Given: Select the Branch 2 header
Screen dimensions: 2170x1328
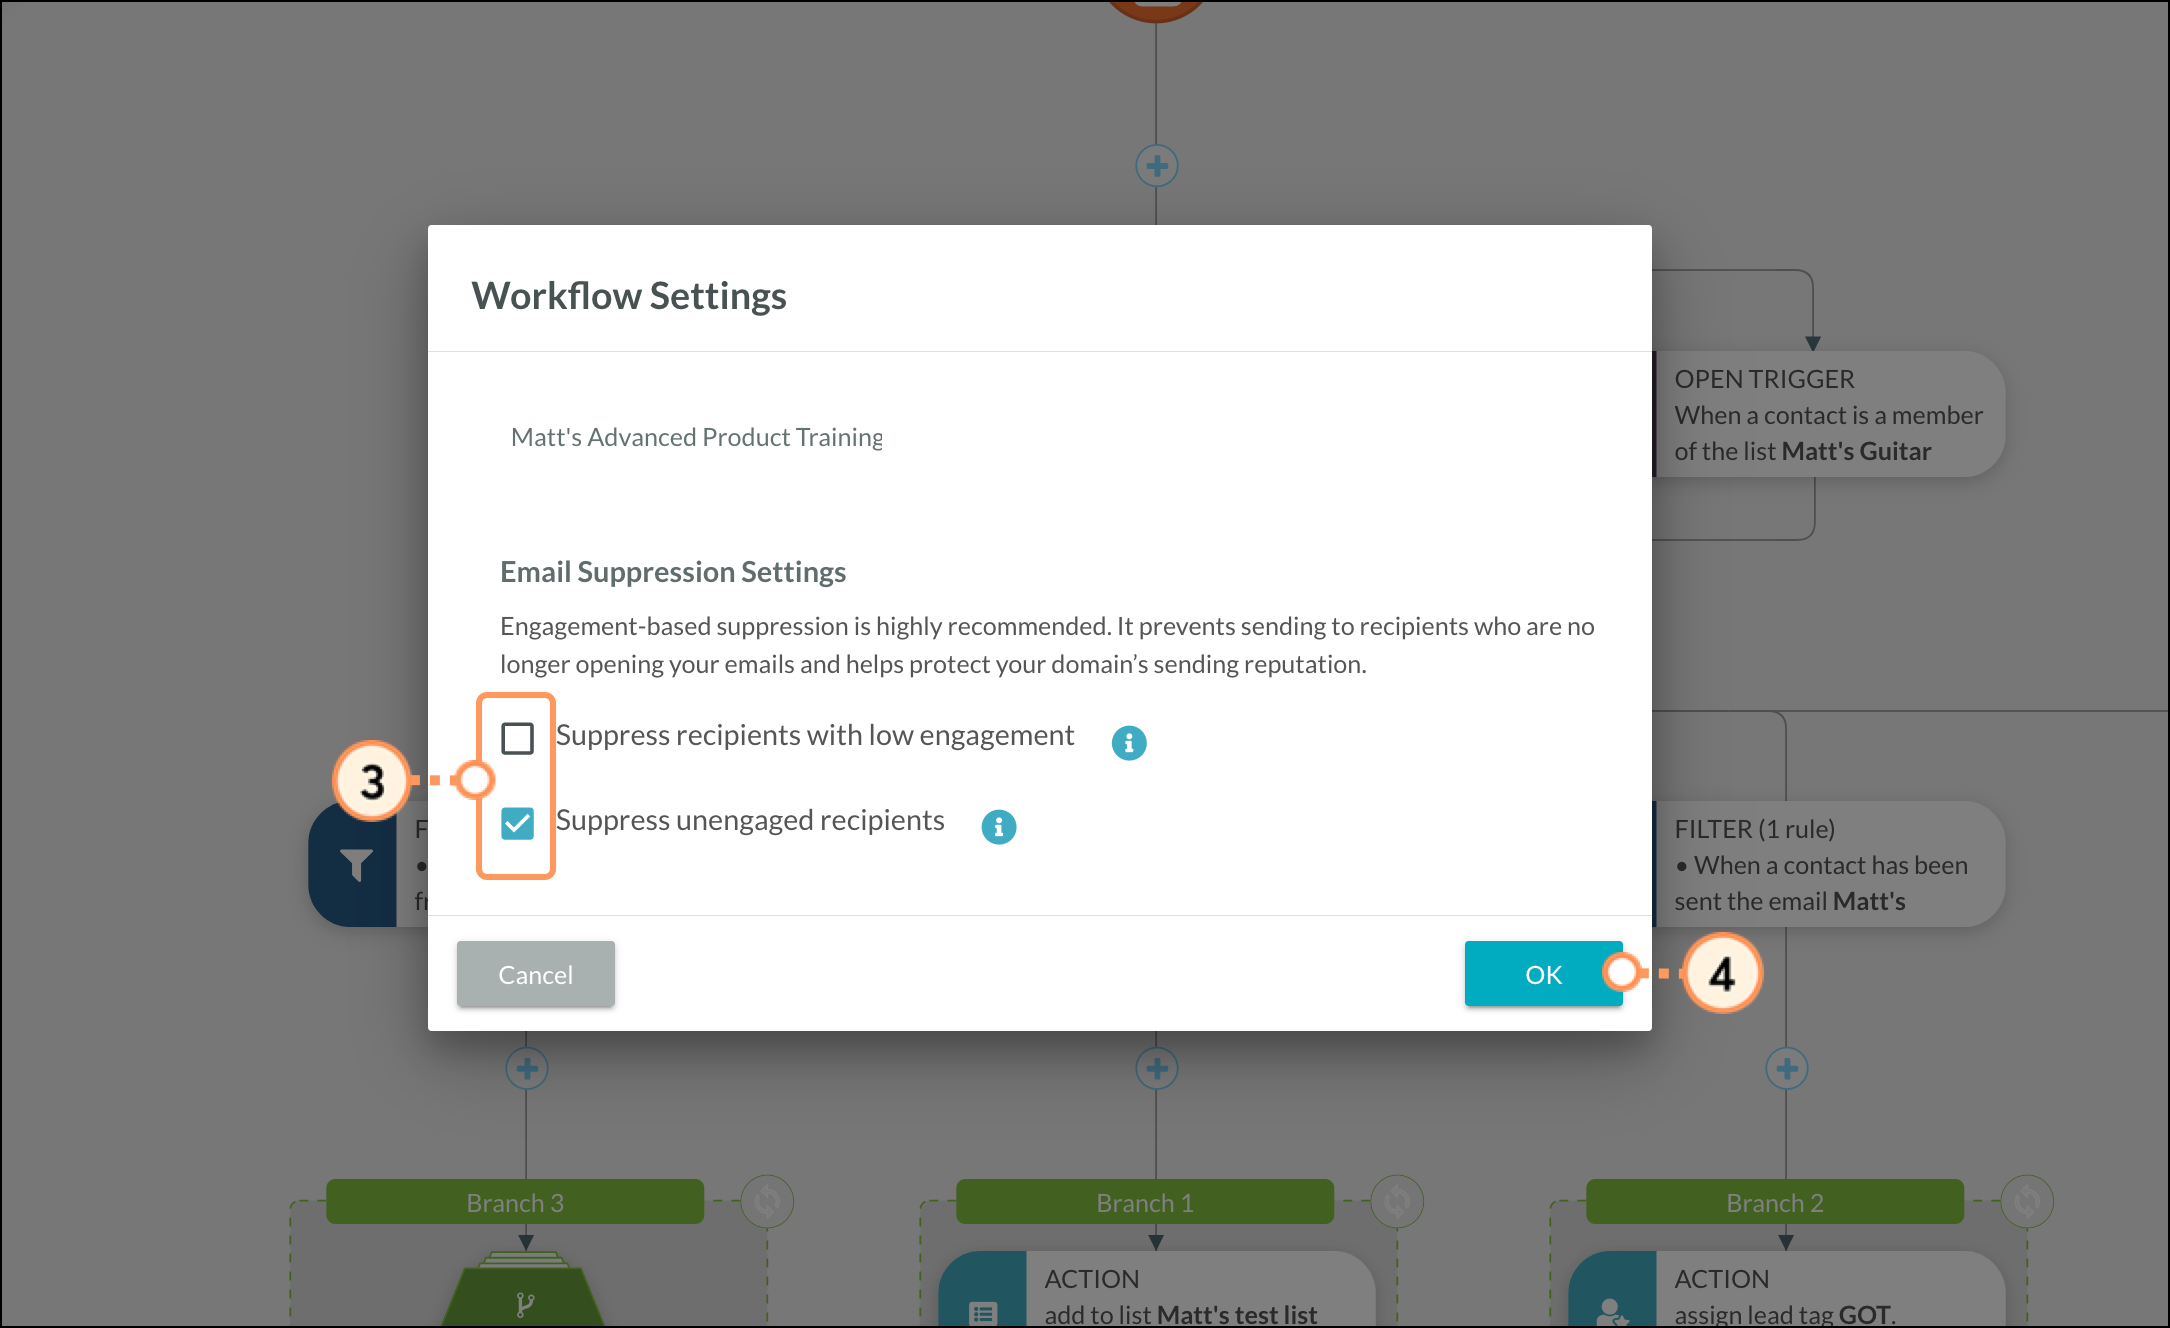Looking at the screenshot, I should [1774, 1202].
